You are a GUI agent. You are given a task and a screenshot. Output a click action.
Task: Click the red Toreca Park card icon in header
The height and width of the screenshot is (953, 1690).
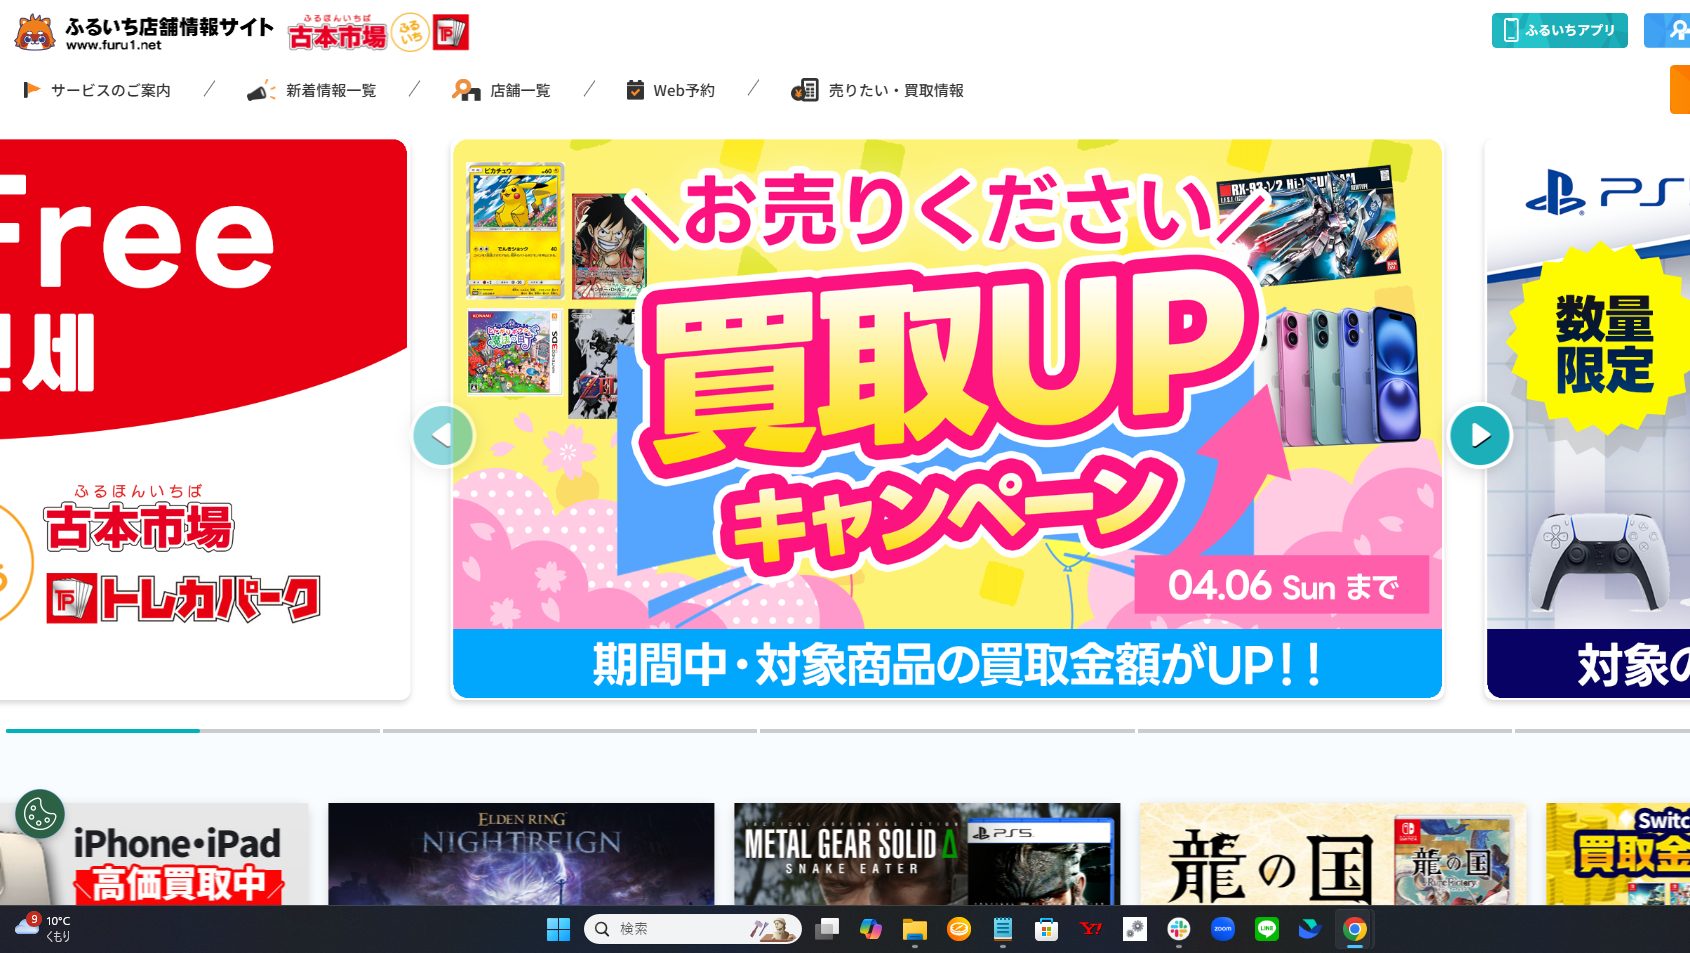(x=451, y=33)
